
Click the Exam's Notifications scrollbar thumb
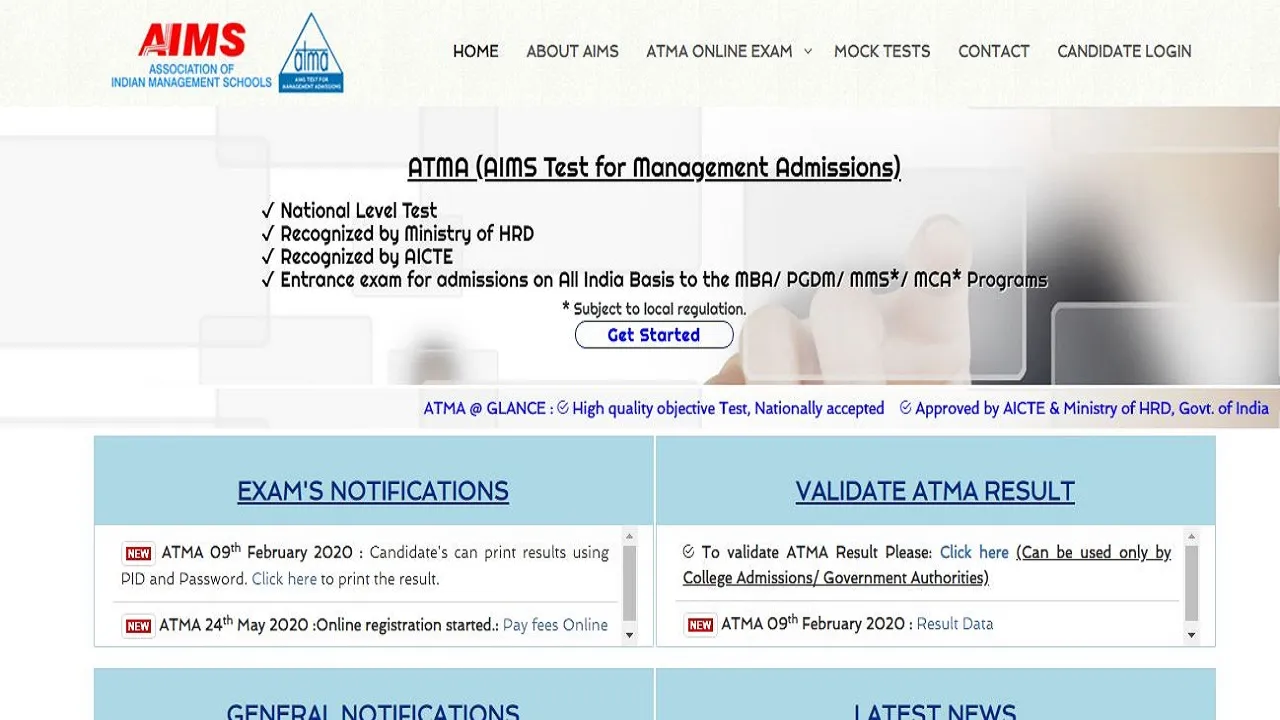click(x=629, y=583)
